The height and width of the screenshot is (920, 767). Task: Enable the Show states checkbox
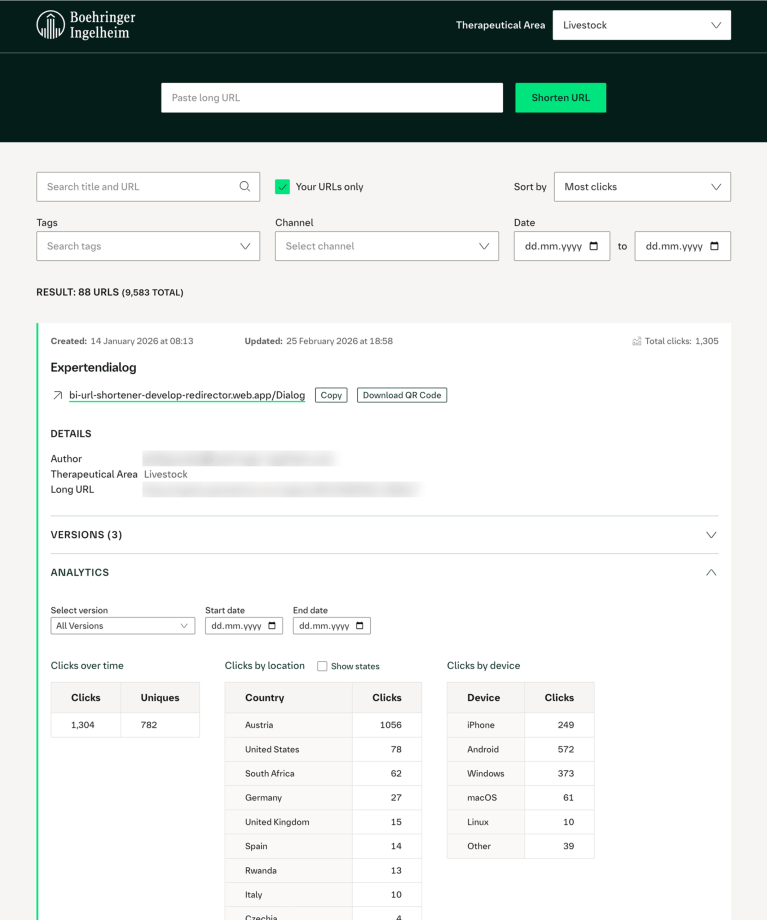point(322,666)
